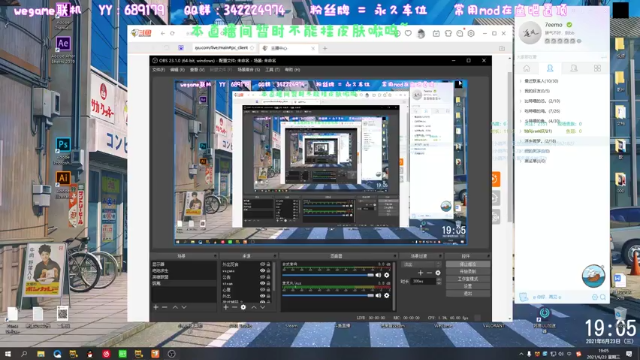Screen dimensions: 640x360
Task: Adjust Mic/Aux volume slider
Action: tap(328, 295)
